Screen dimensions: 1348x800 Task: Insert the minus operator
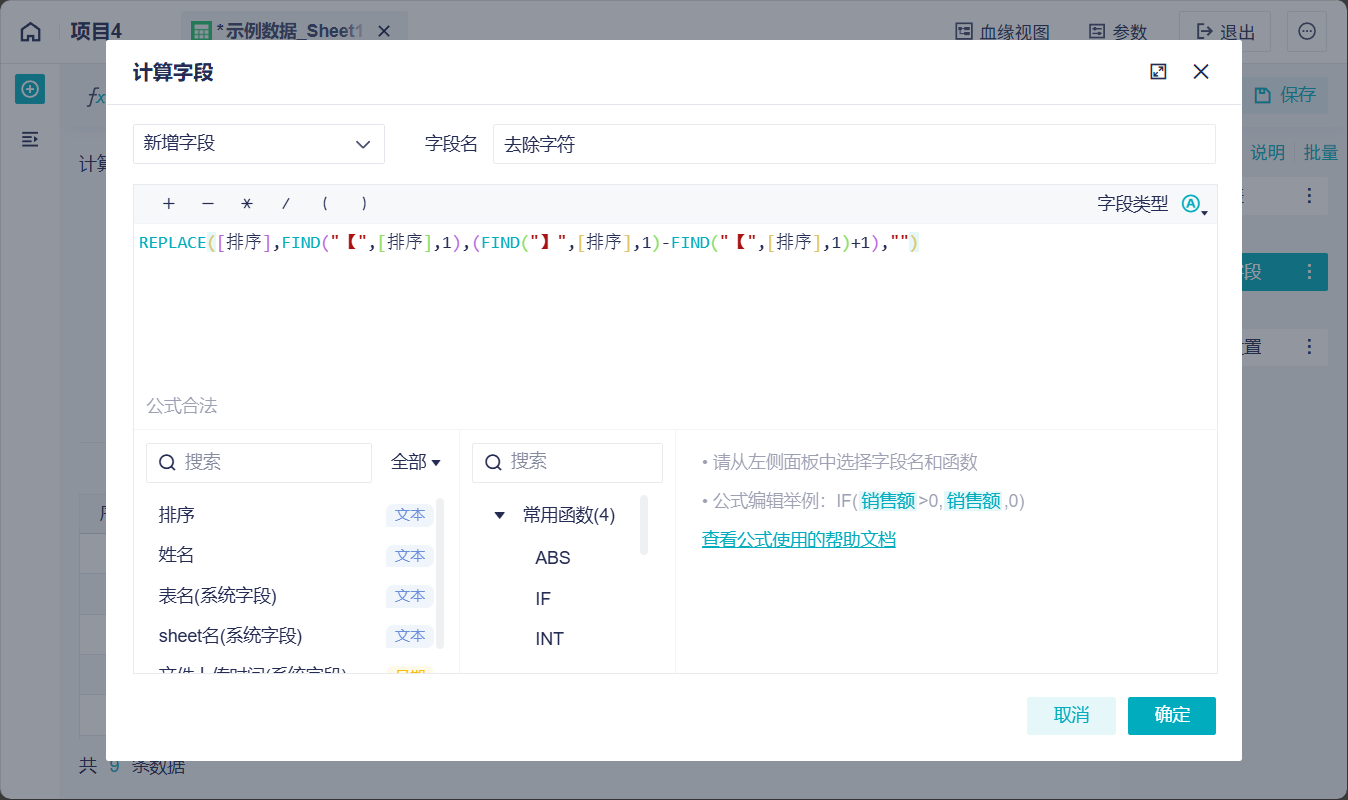[x=208, y=204]
